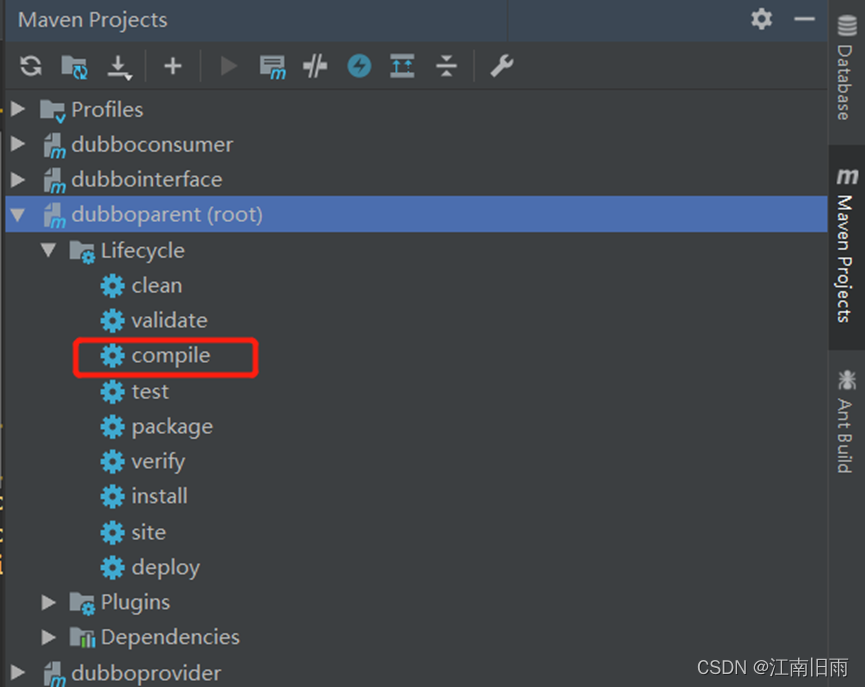Click gear icon beside compile

tap(113, 356)
